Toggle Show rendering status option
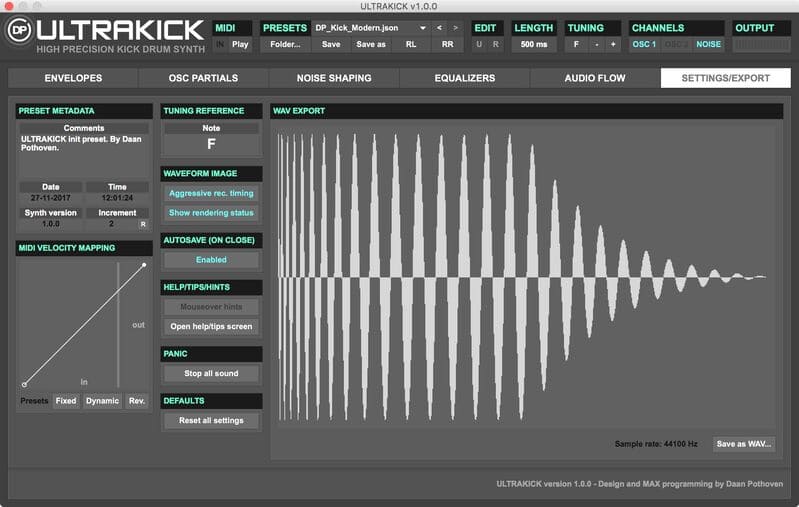Viewport: 799px width, 507px height. point(211,213)
